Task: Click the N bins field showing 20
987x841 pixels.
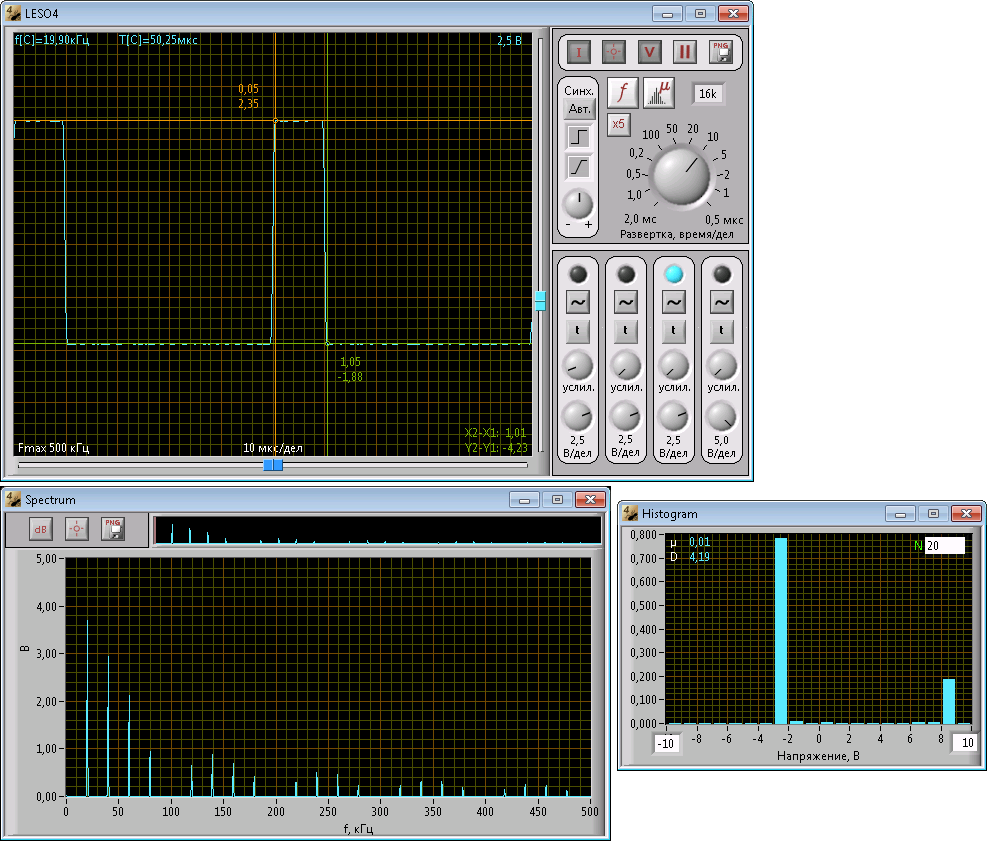Action: [x=944, y=546]
